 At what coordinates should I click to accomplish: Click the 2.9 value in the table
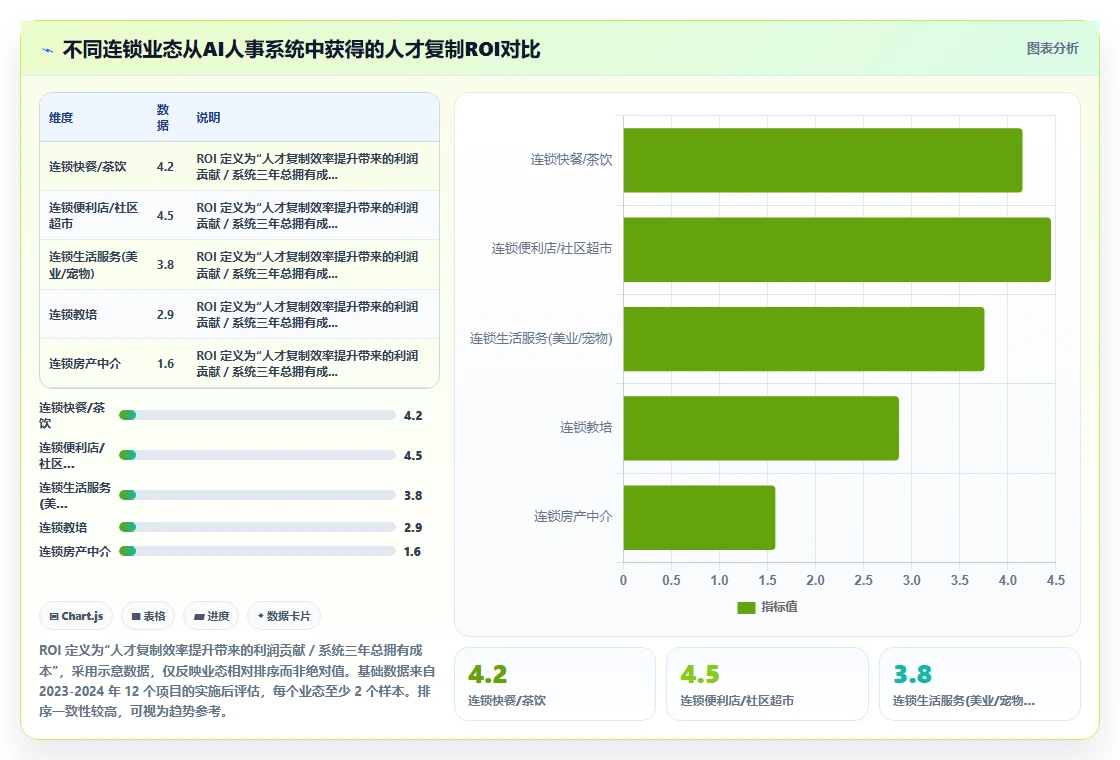165,314
